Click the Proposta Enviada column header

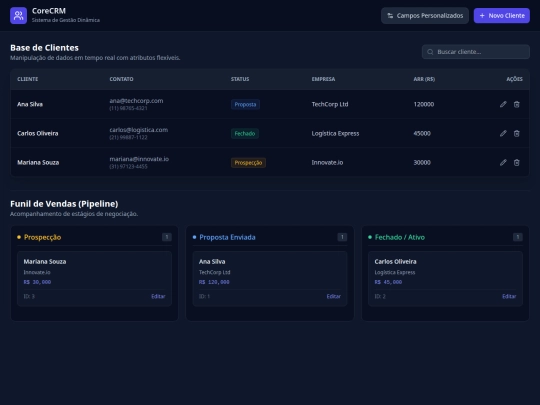click(x=227, y=237)
